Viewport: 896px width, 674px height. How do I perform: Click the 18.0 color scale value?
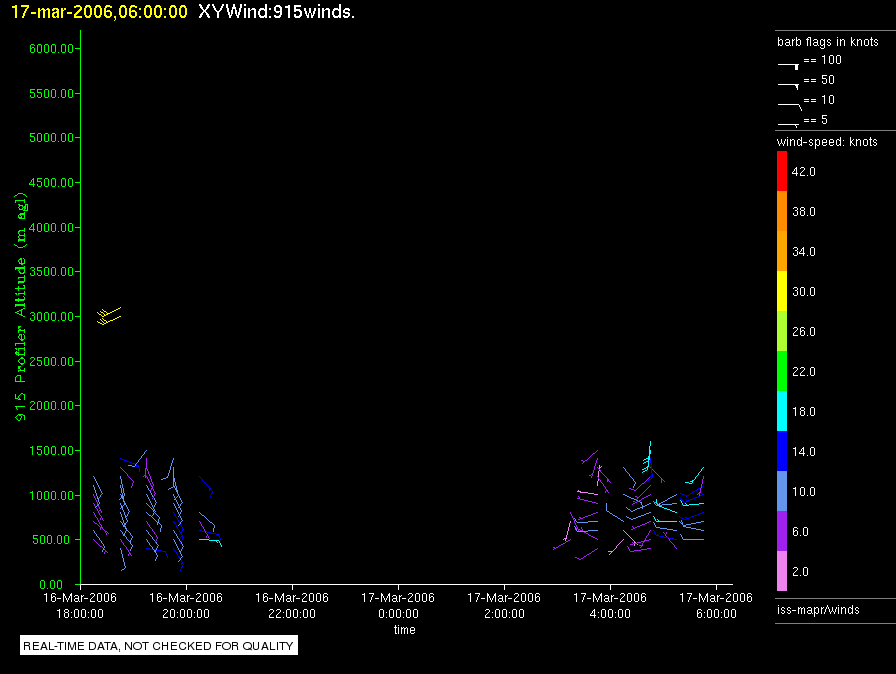pyautogui.click(x=803, y=412)
